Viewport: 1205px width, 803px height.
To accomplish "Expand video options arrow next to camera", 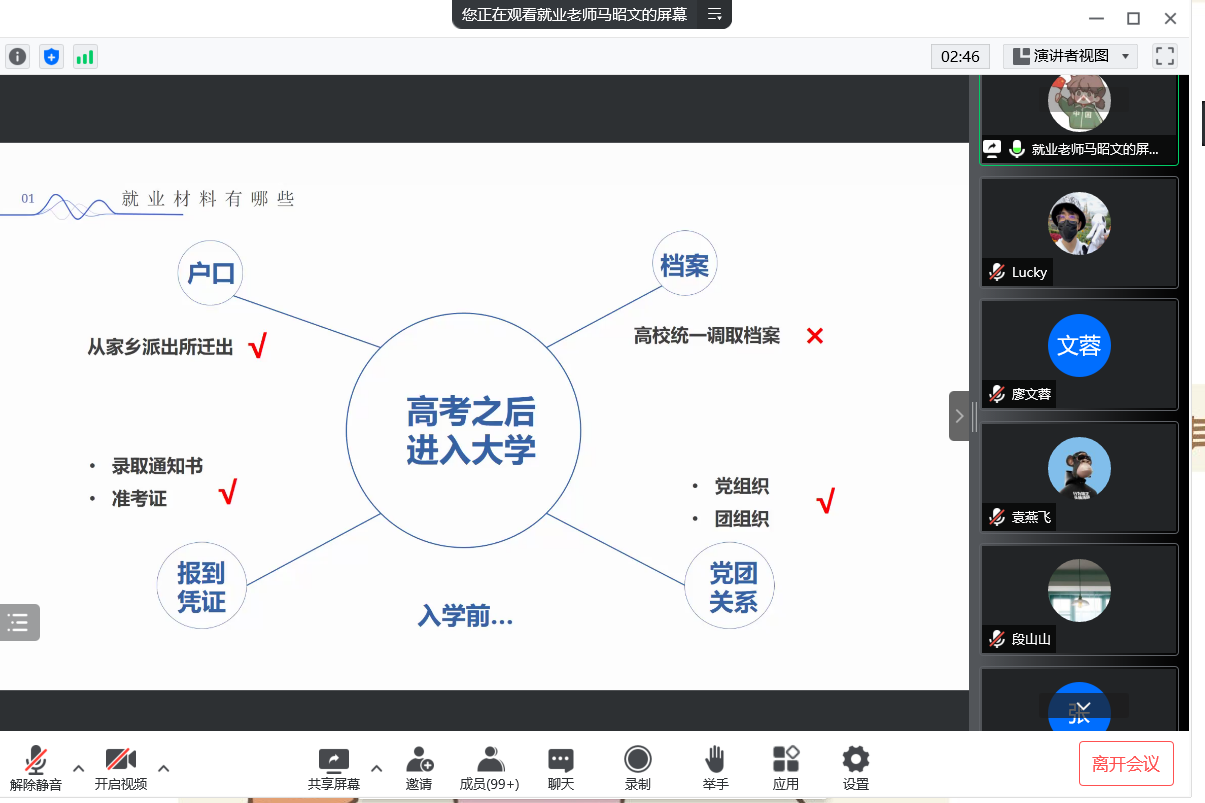I will [x=164, y=768].
